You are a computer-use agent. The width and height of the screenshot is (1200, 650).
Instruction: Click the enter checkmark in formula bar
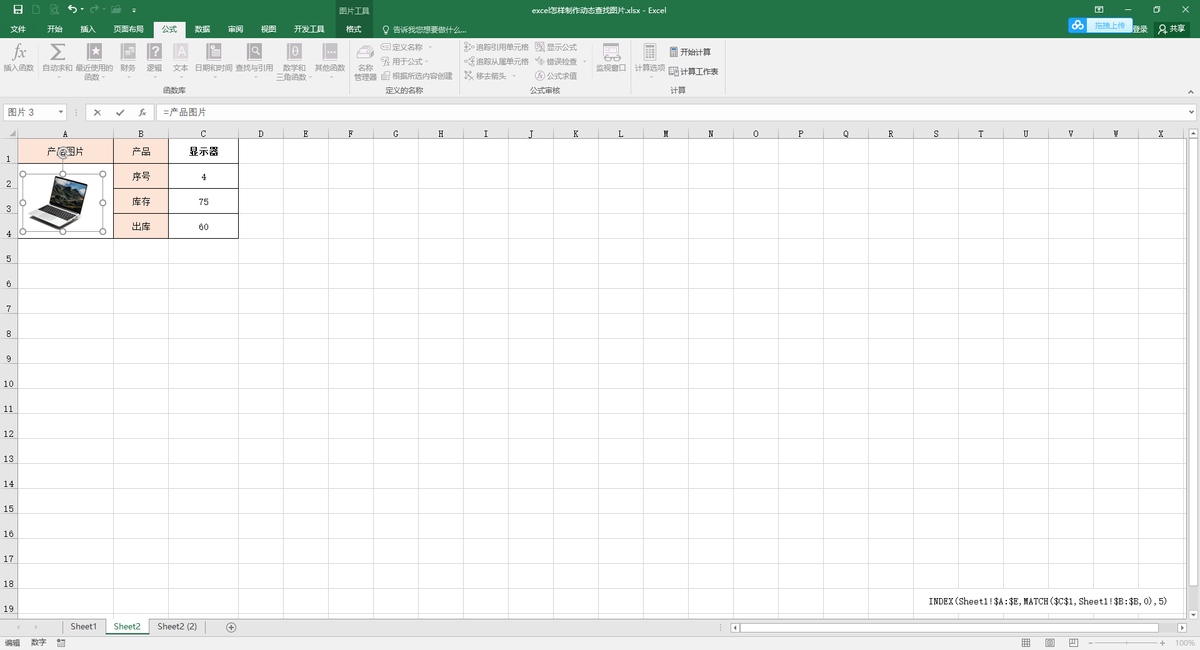point(120,113)
